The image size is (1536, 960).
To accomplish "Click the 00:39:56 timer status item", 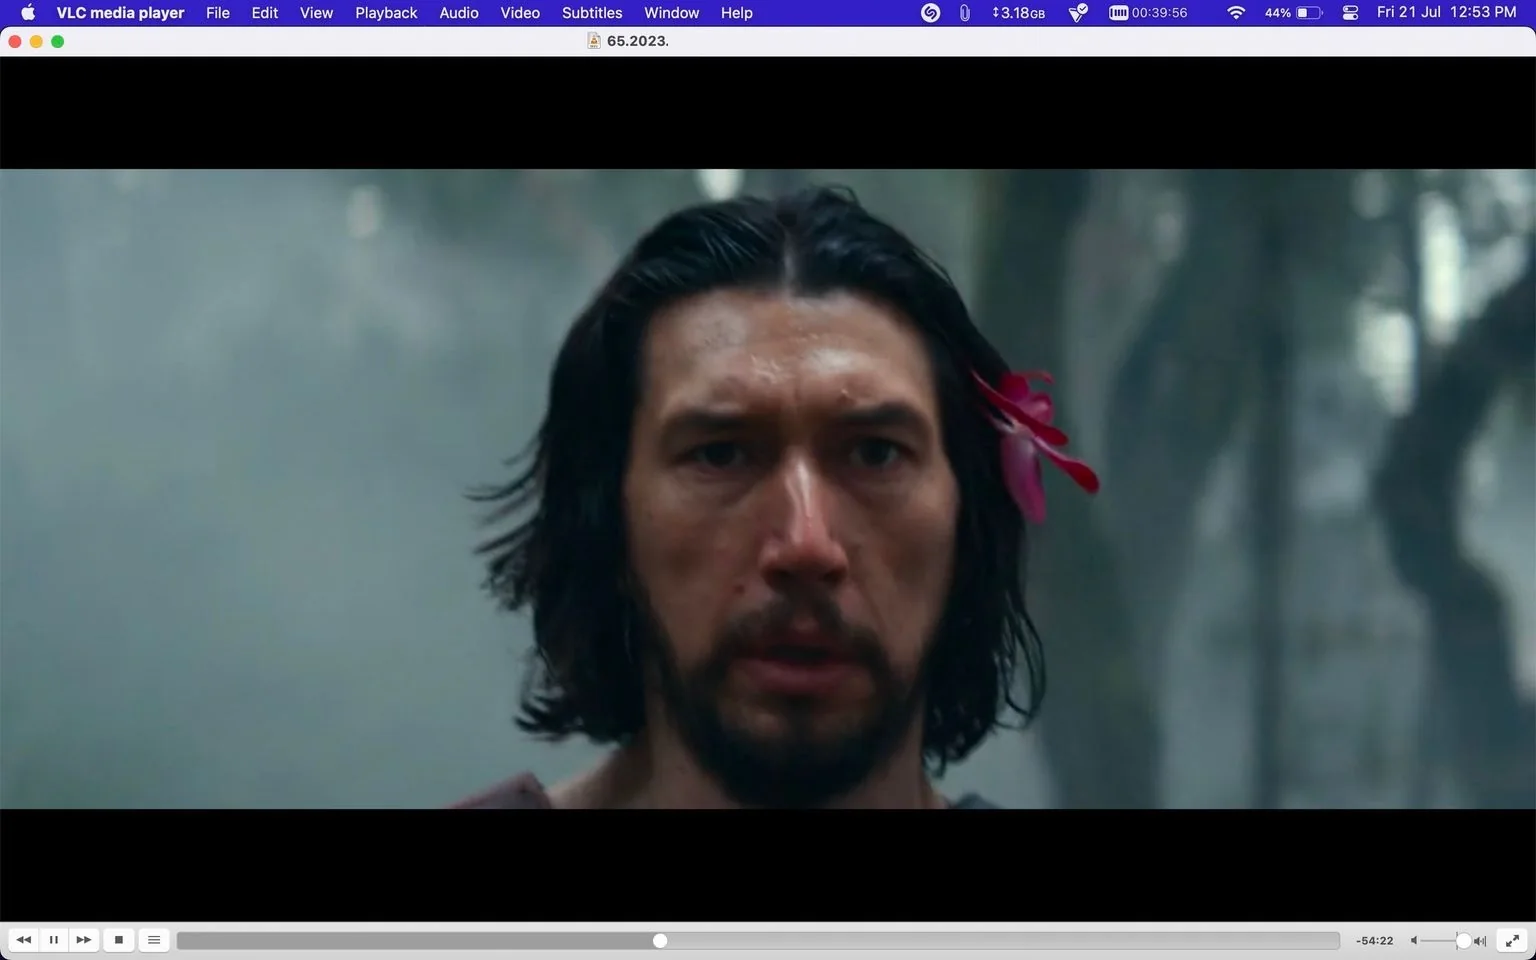I will (1148, 13).
